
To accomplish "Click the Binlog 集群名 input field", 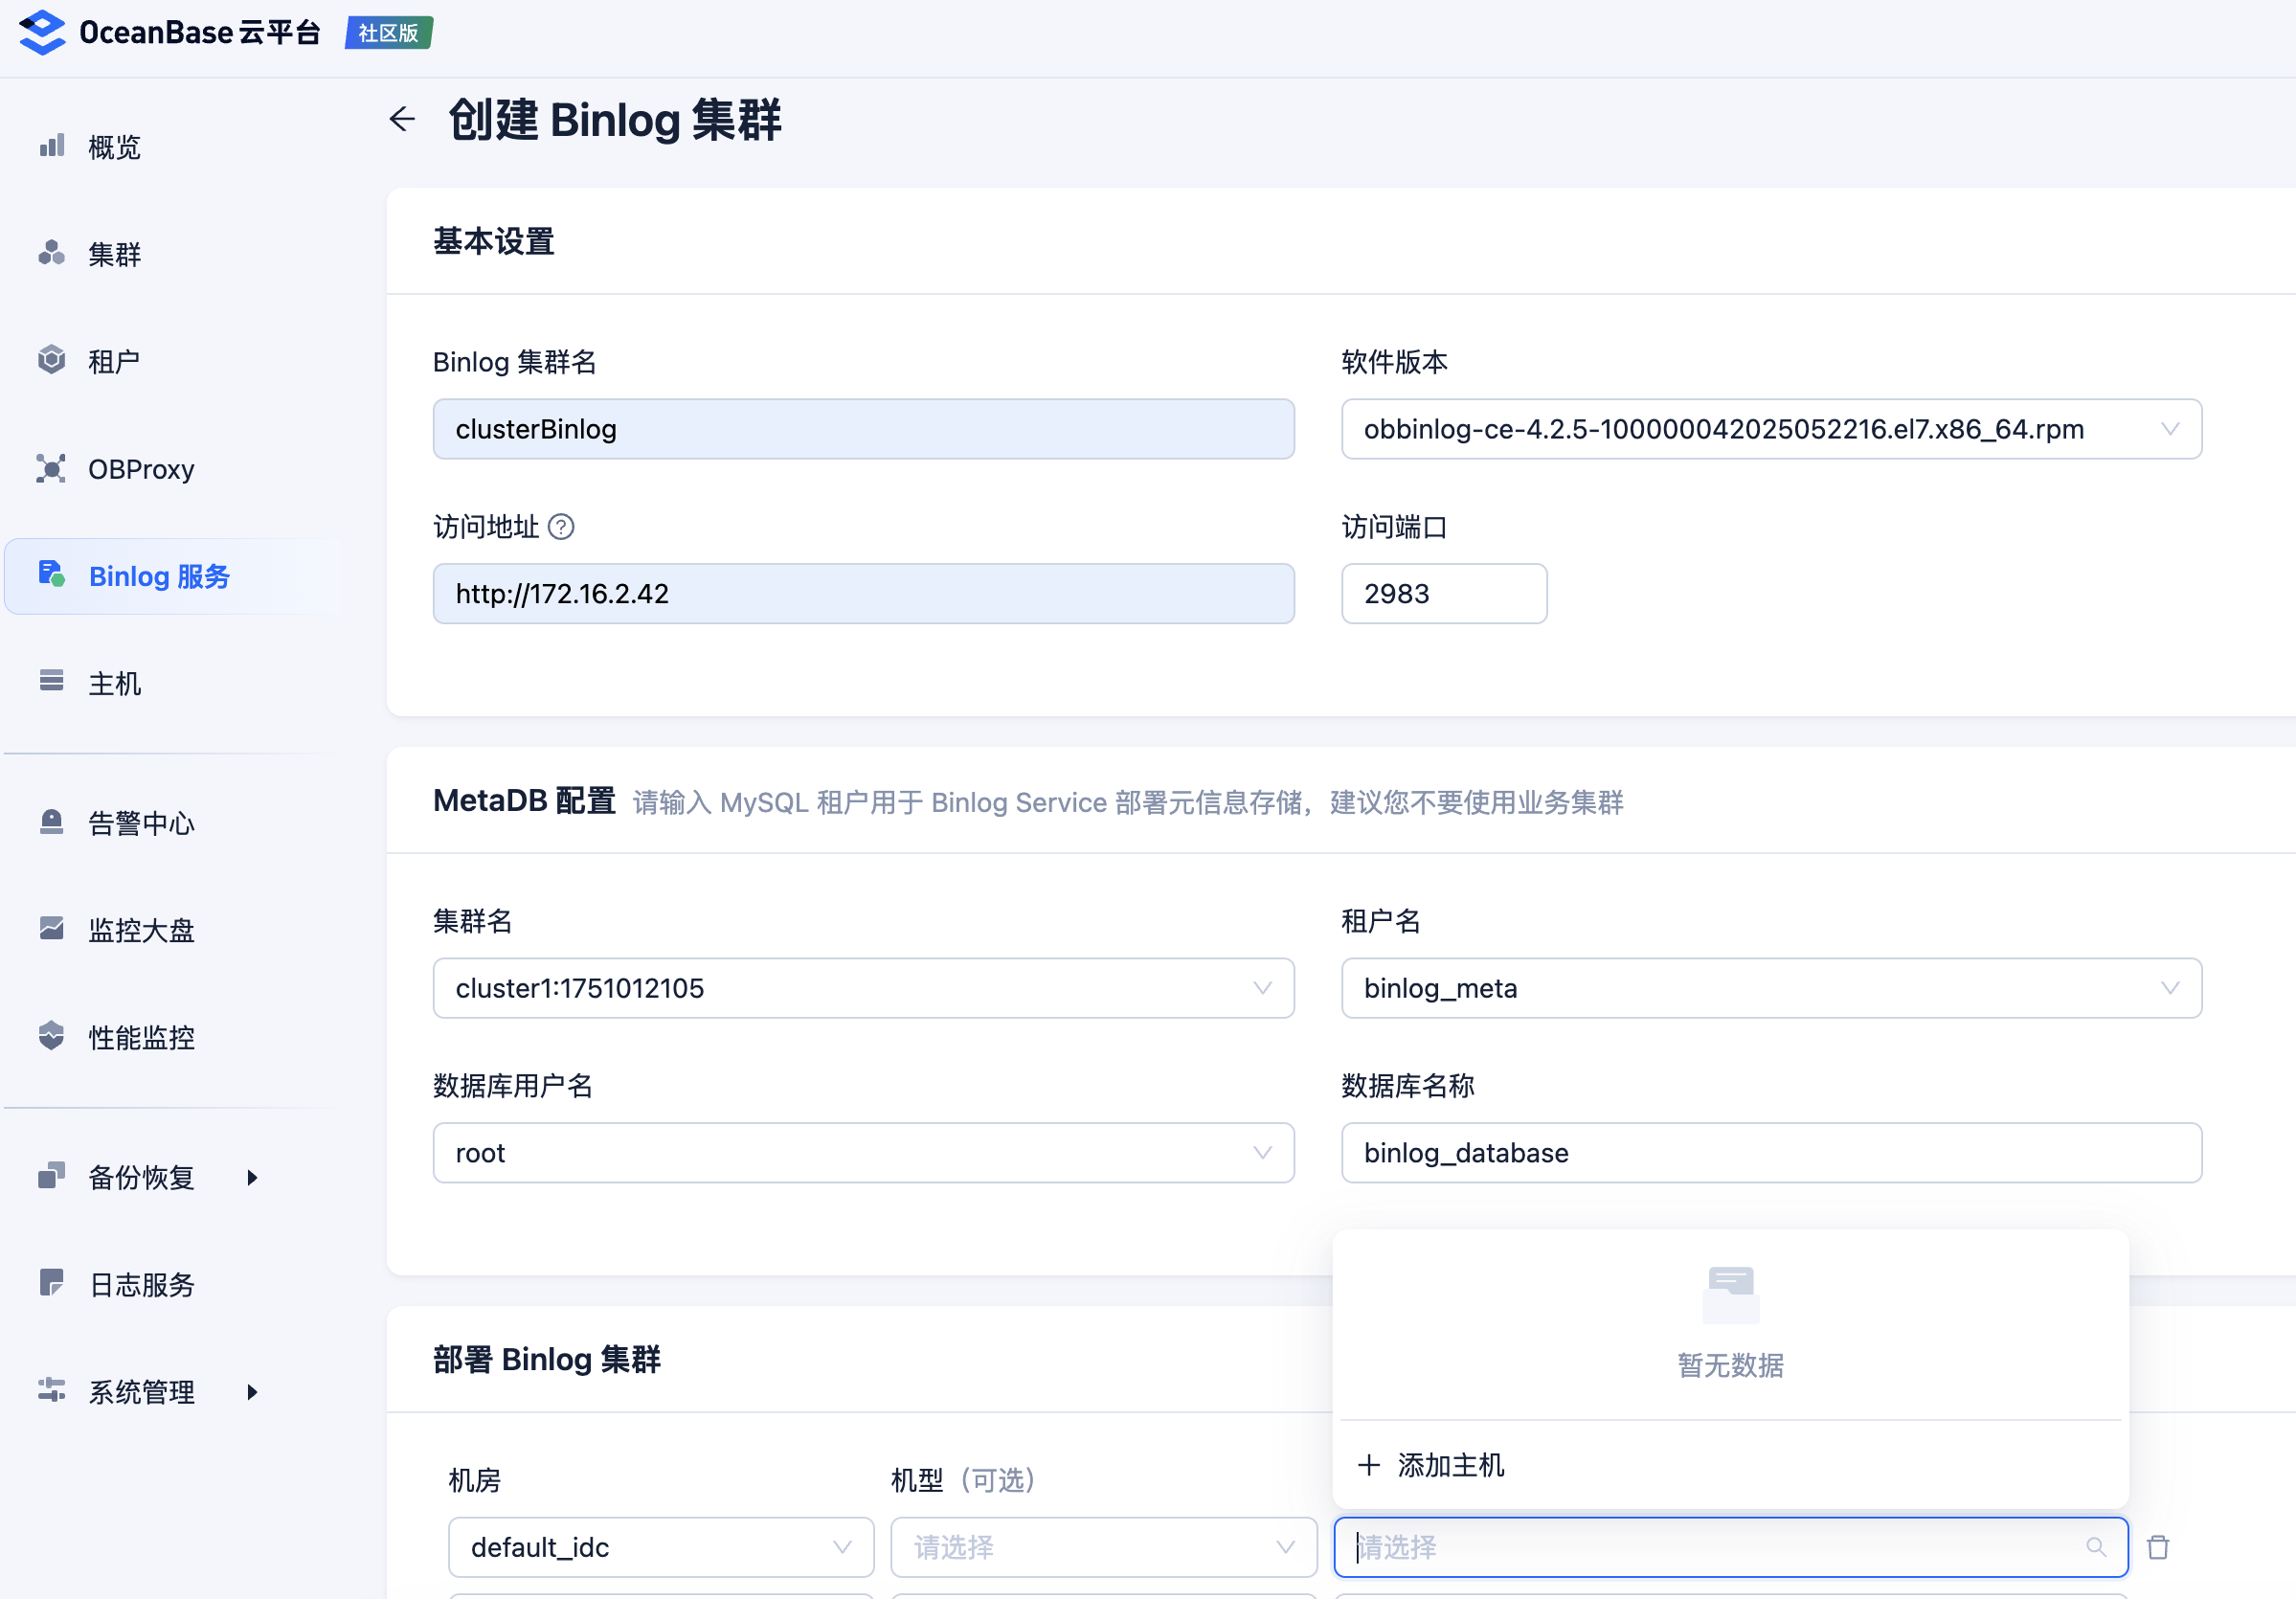I will tap(863, 429).
